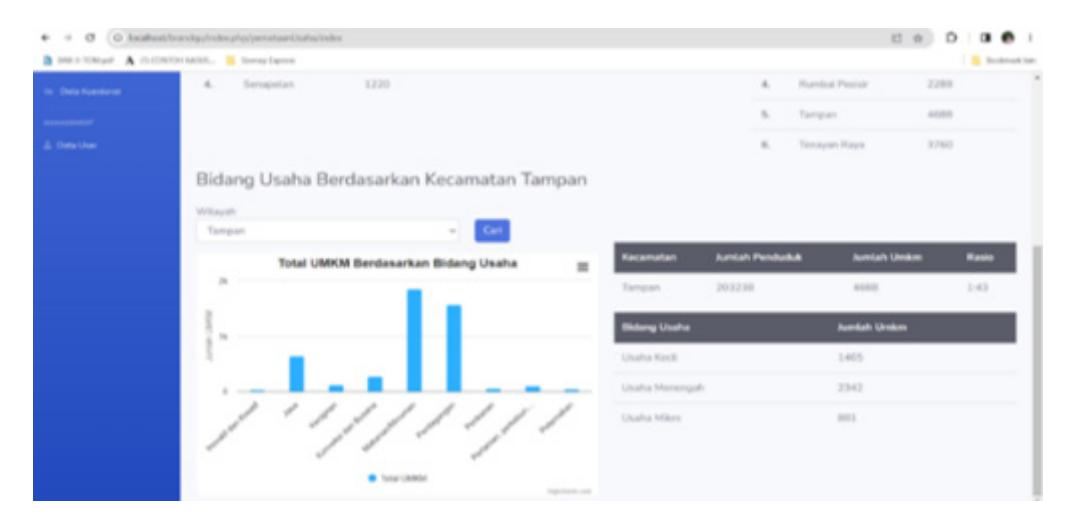
Task: Click the page vertical scrollbar thumb
Action: 1038,368
